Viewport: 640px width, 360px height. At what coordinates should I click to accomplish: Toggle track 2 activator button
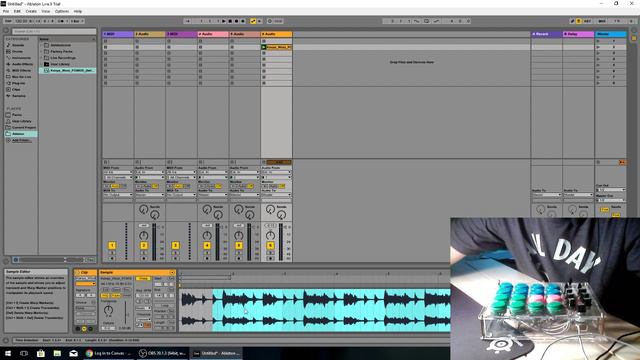point(144,245)
